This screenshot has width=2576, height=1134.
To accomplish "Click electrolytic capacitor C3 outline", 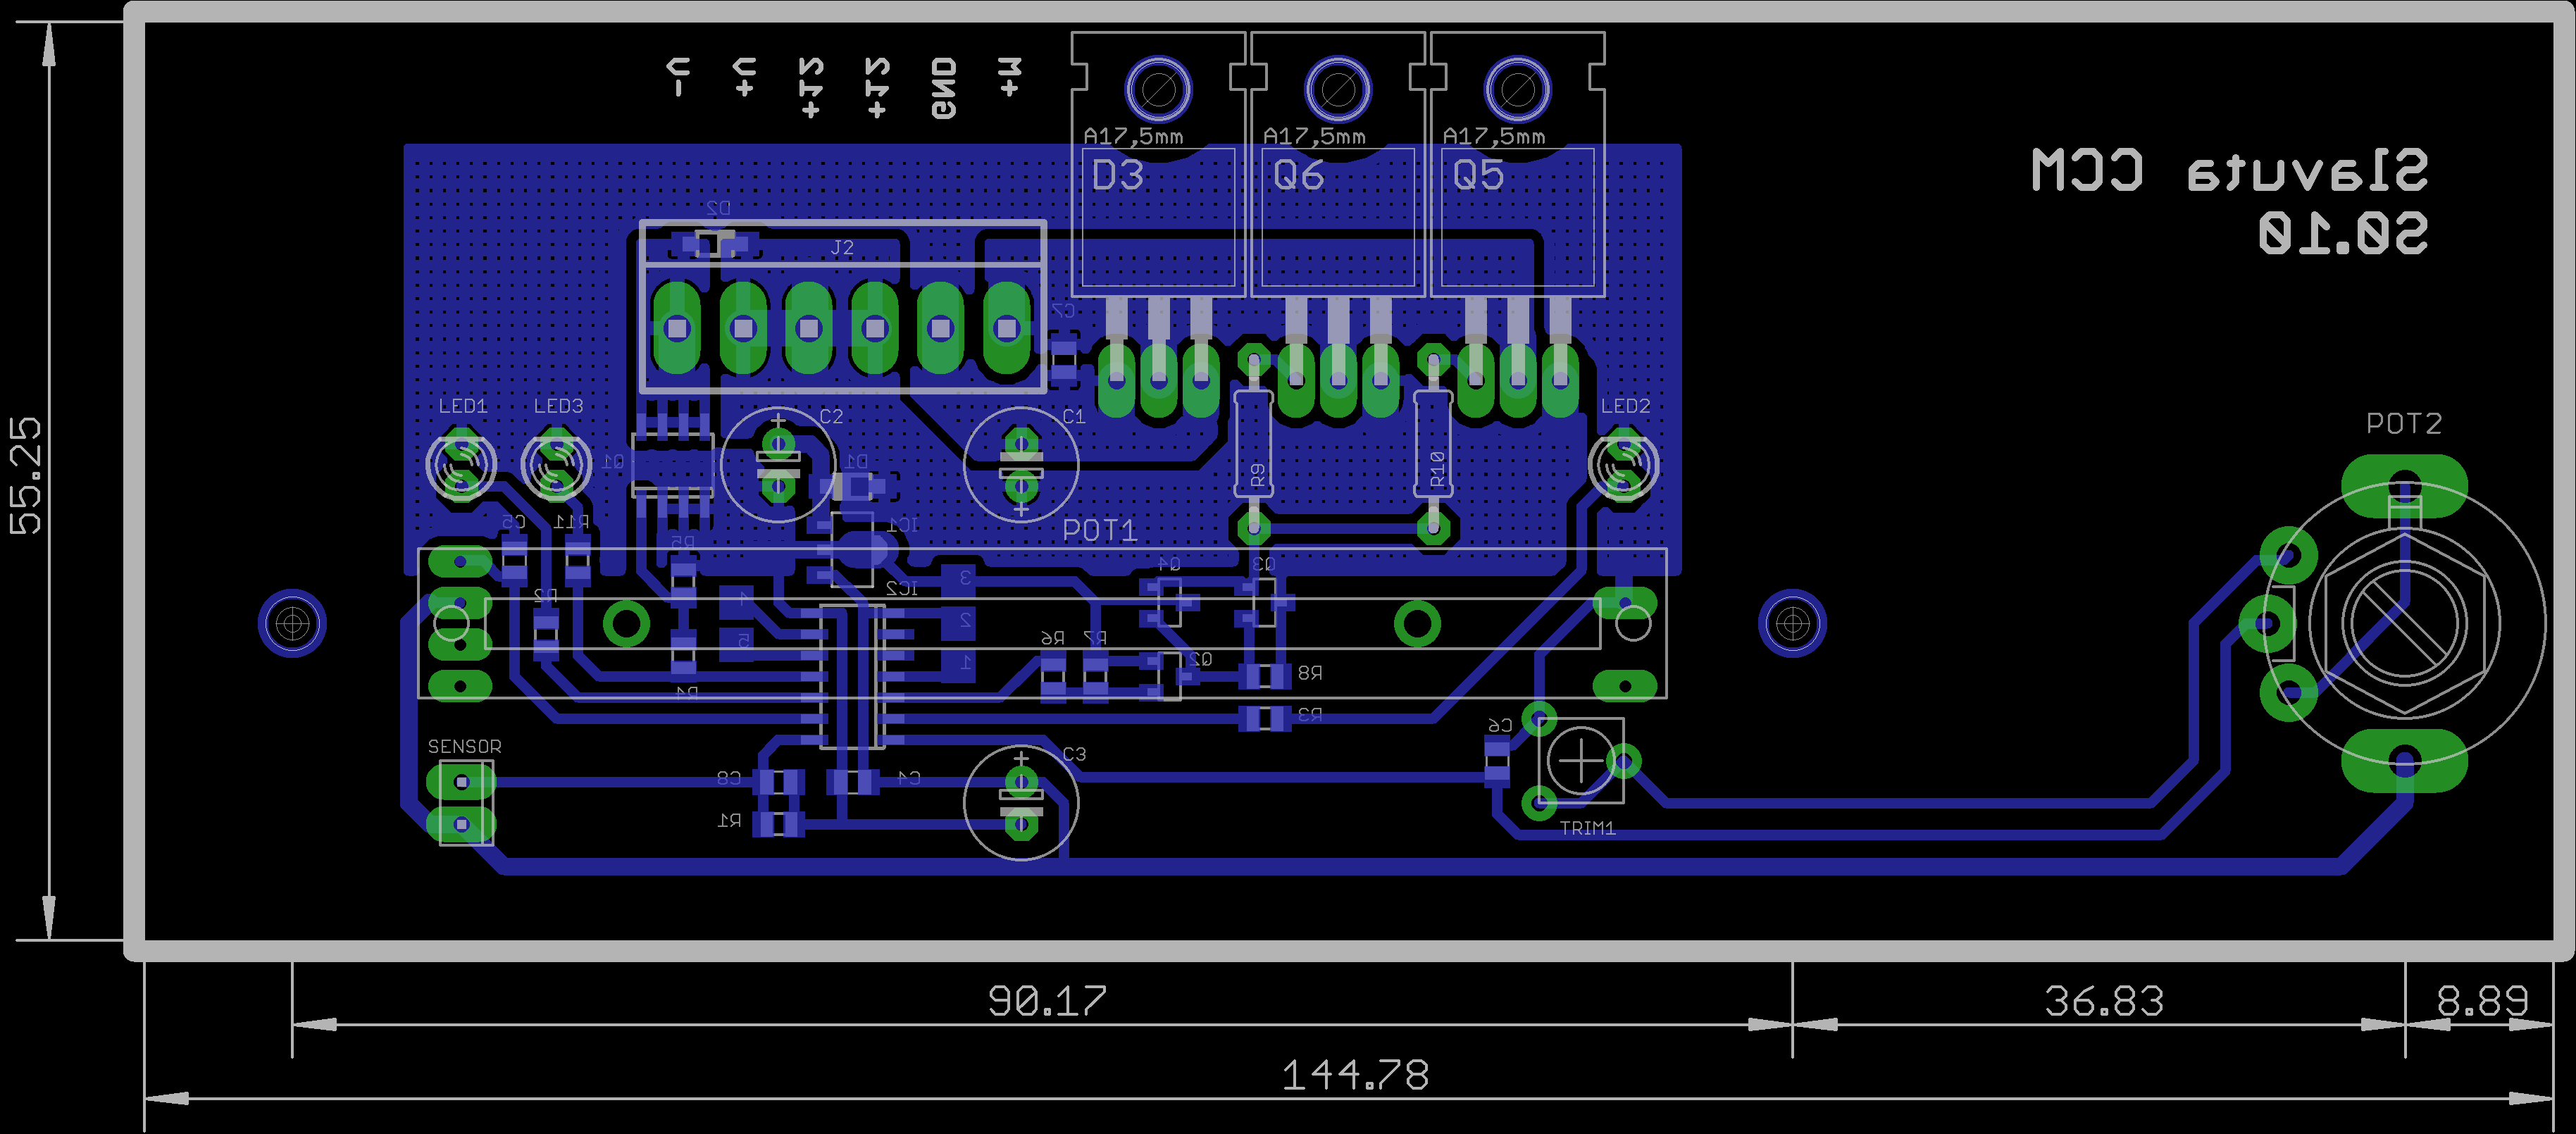I will point(1021,802).
